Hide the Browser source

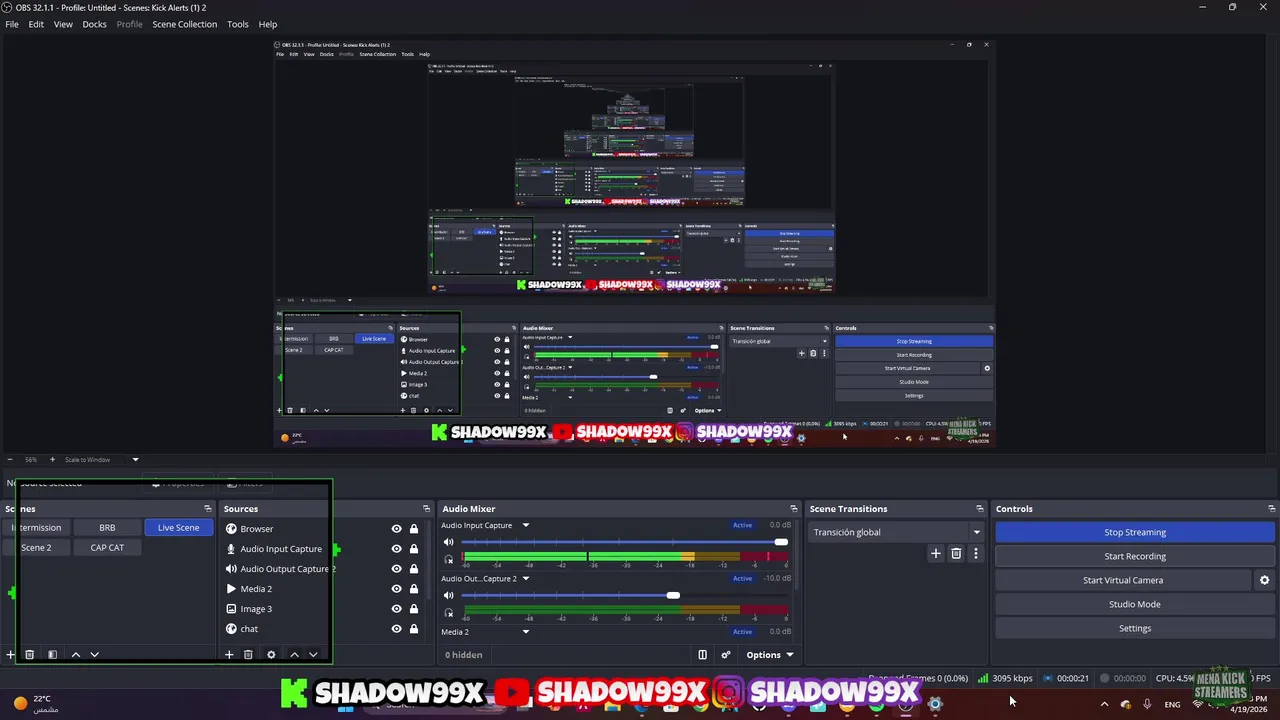tap(396, 529)
